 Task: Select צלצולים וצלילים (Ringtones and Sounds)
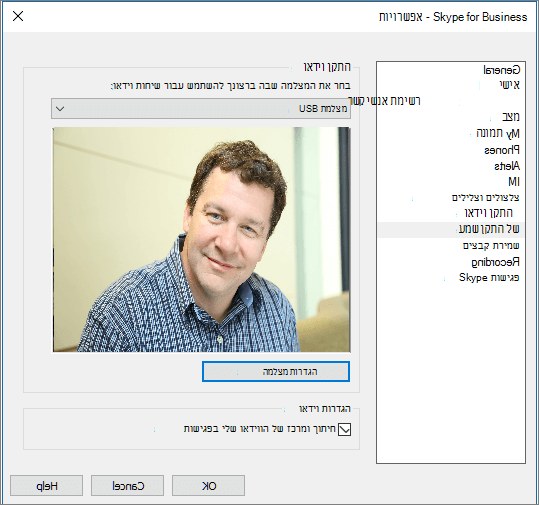pos(485,197)
